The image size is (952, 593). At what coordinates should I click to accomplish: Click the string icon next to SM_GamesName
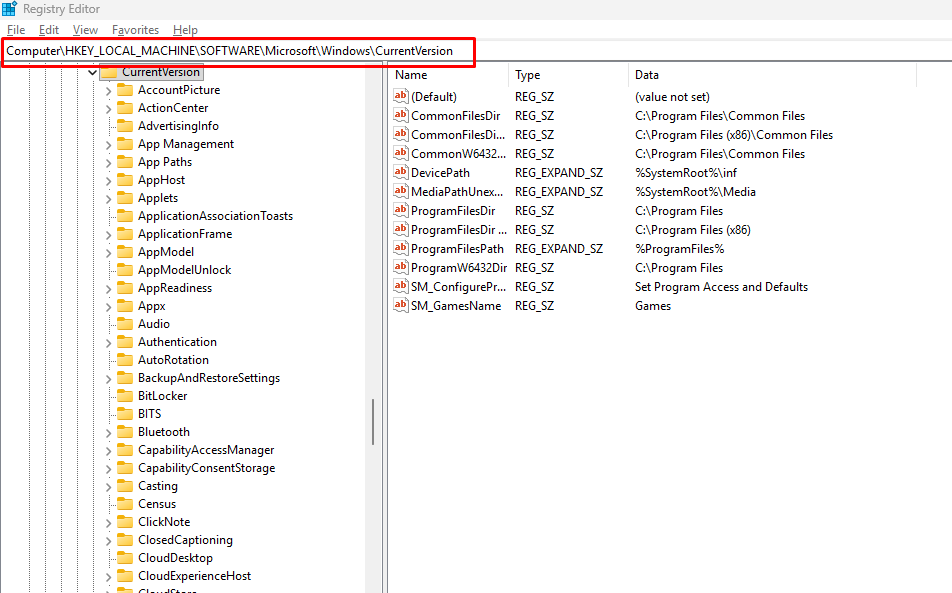[x=402, y=306]
